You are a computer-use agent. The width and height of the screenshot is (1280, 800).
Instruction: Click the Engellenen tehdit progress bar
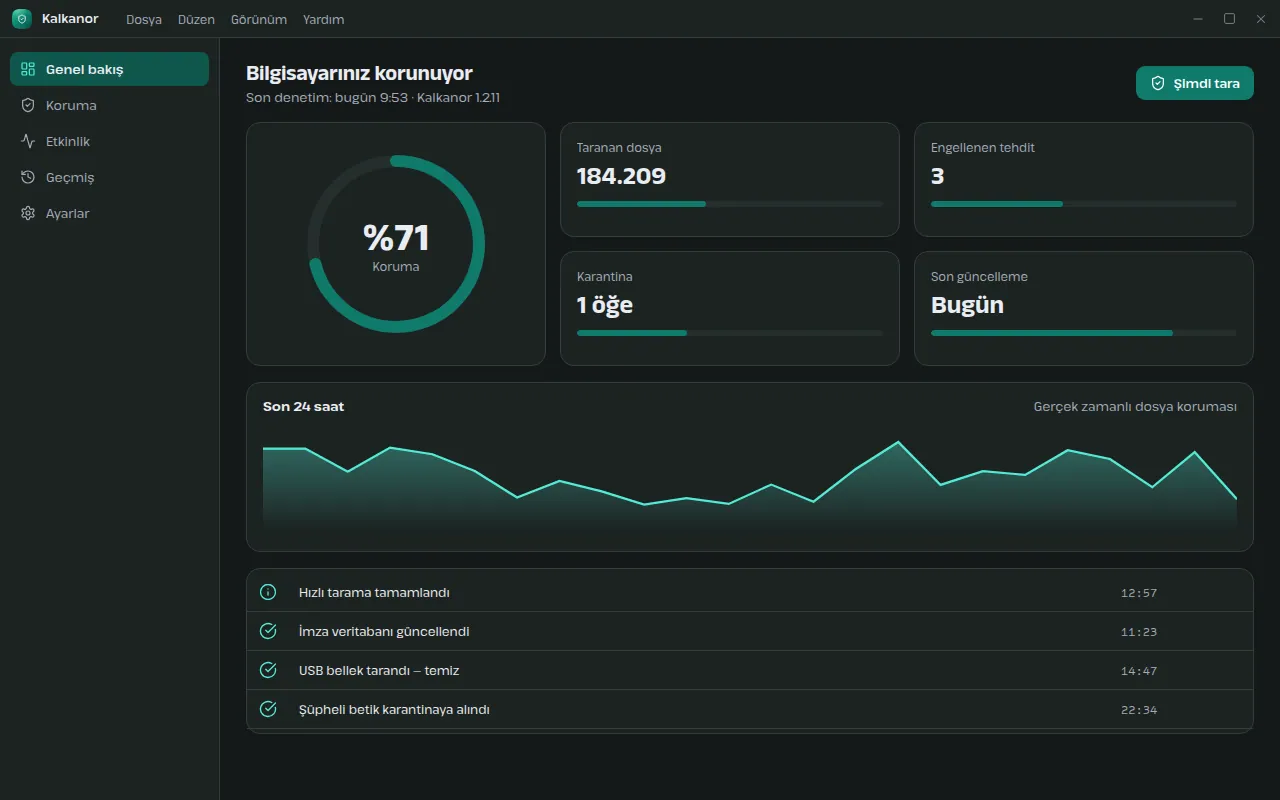click(x=1084, y=204)
